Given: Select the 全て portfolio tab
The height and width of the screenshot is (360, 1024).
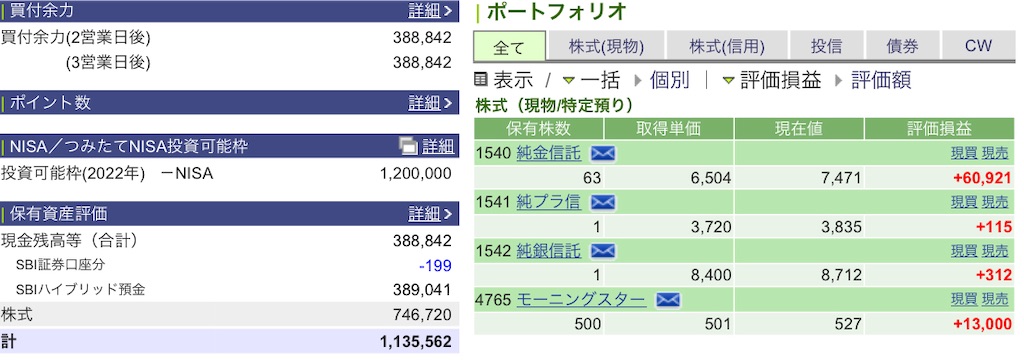Looking at the screenshot, I should point(509,47).
